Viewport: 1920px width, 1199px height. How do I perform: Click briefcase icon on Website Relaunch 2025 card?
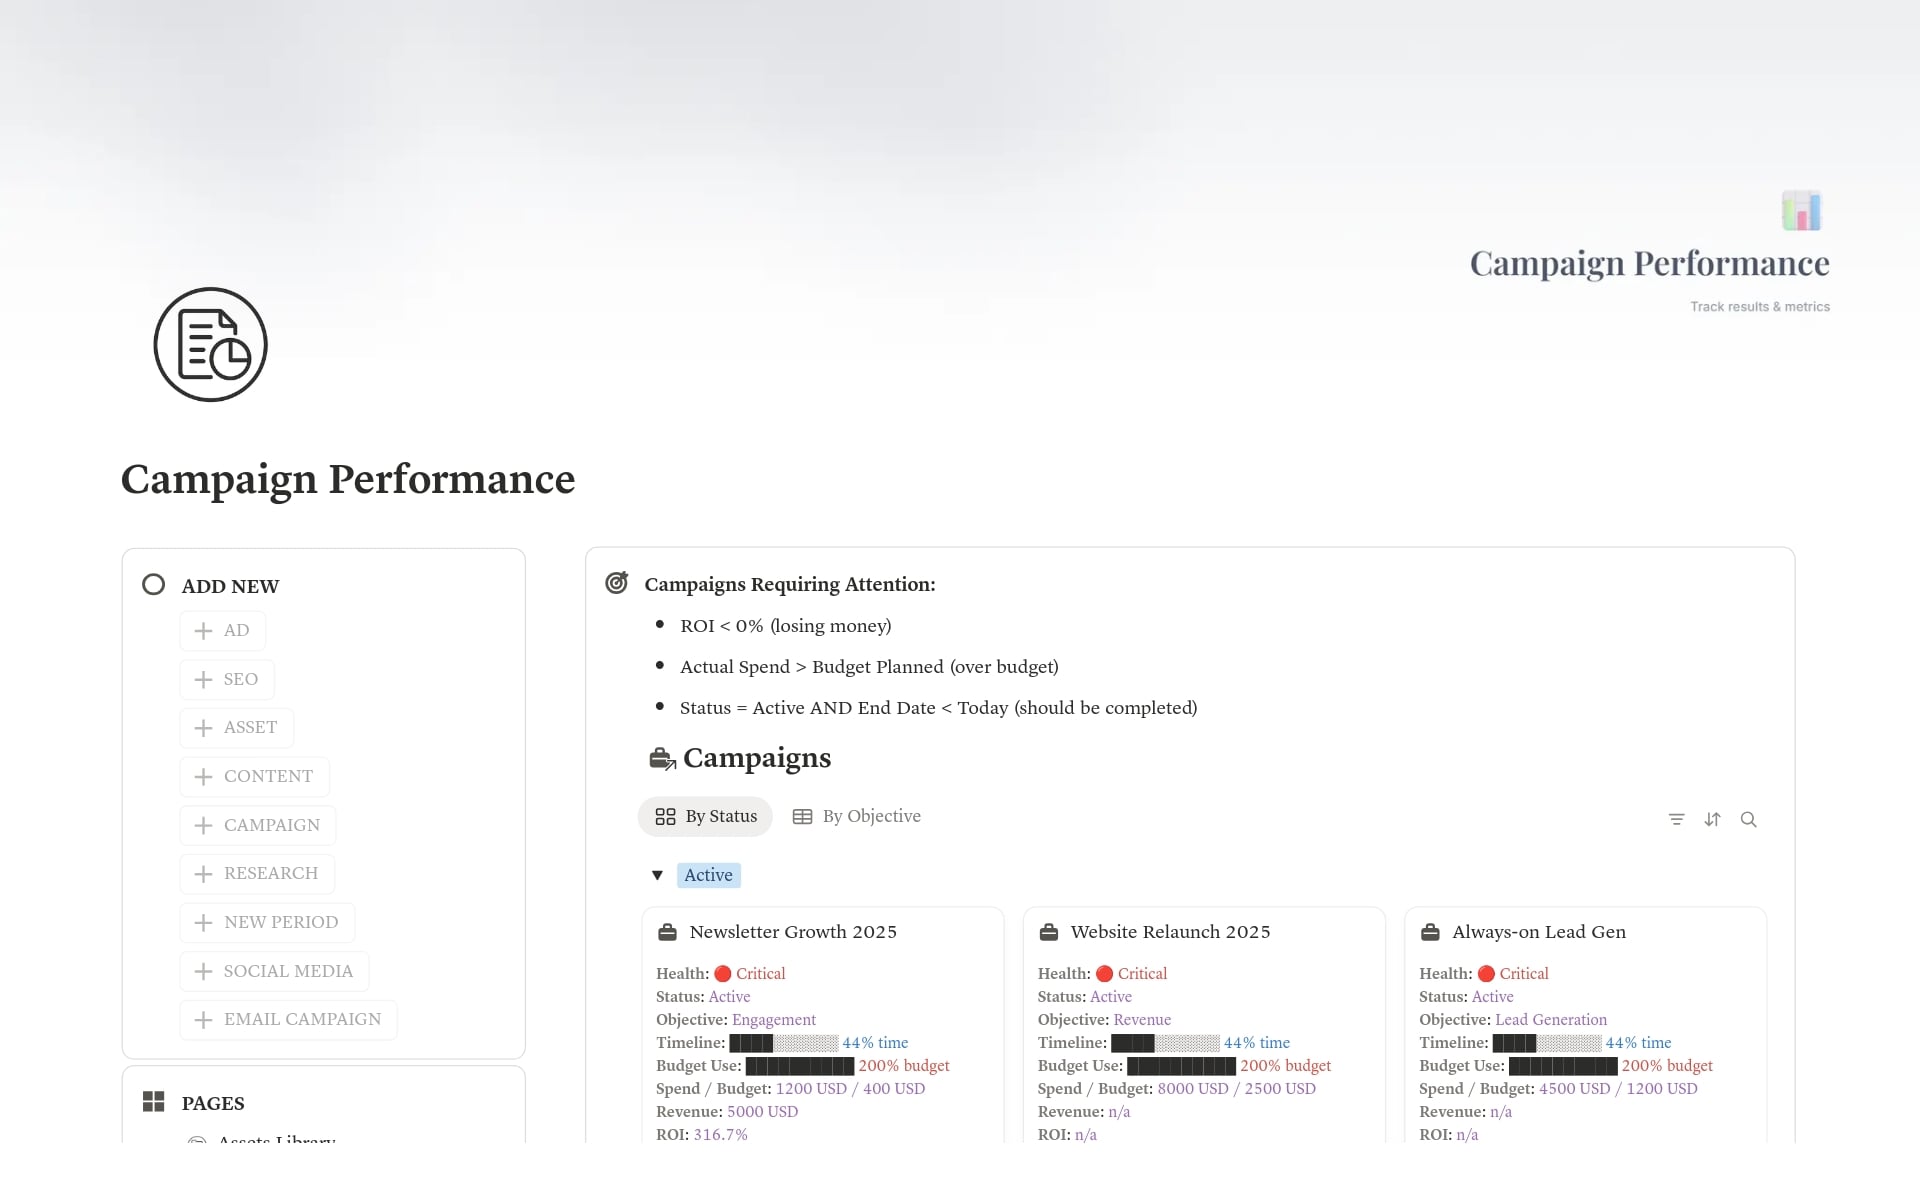(1048, 932)
